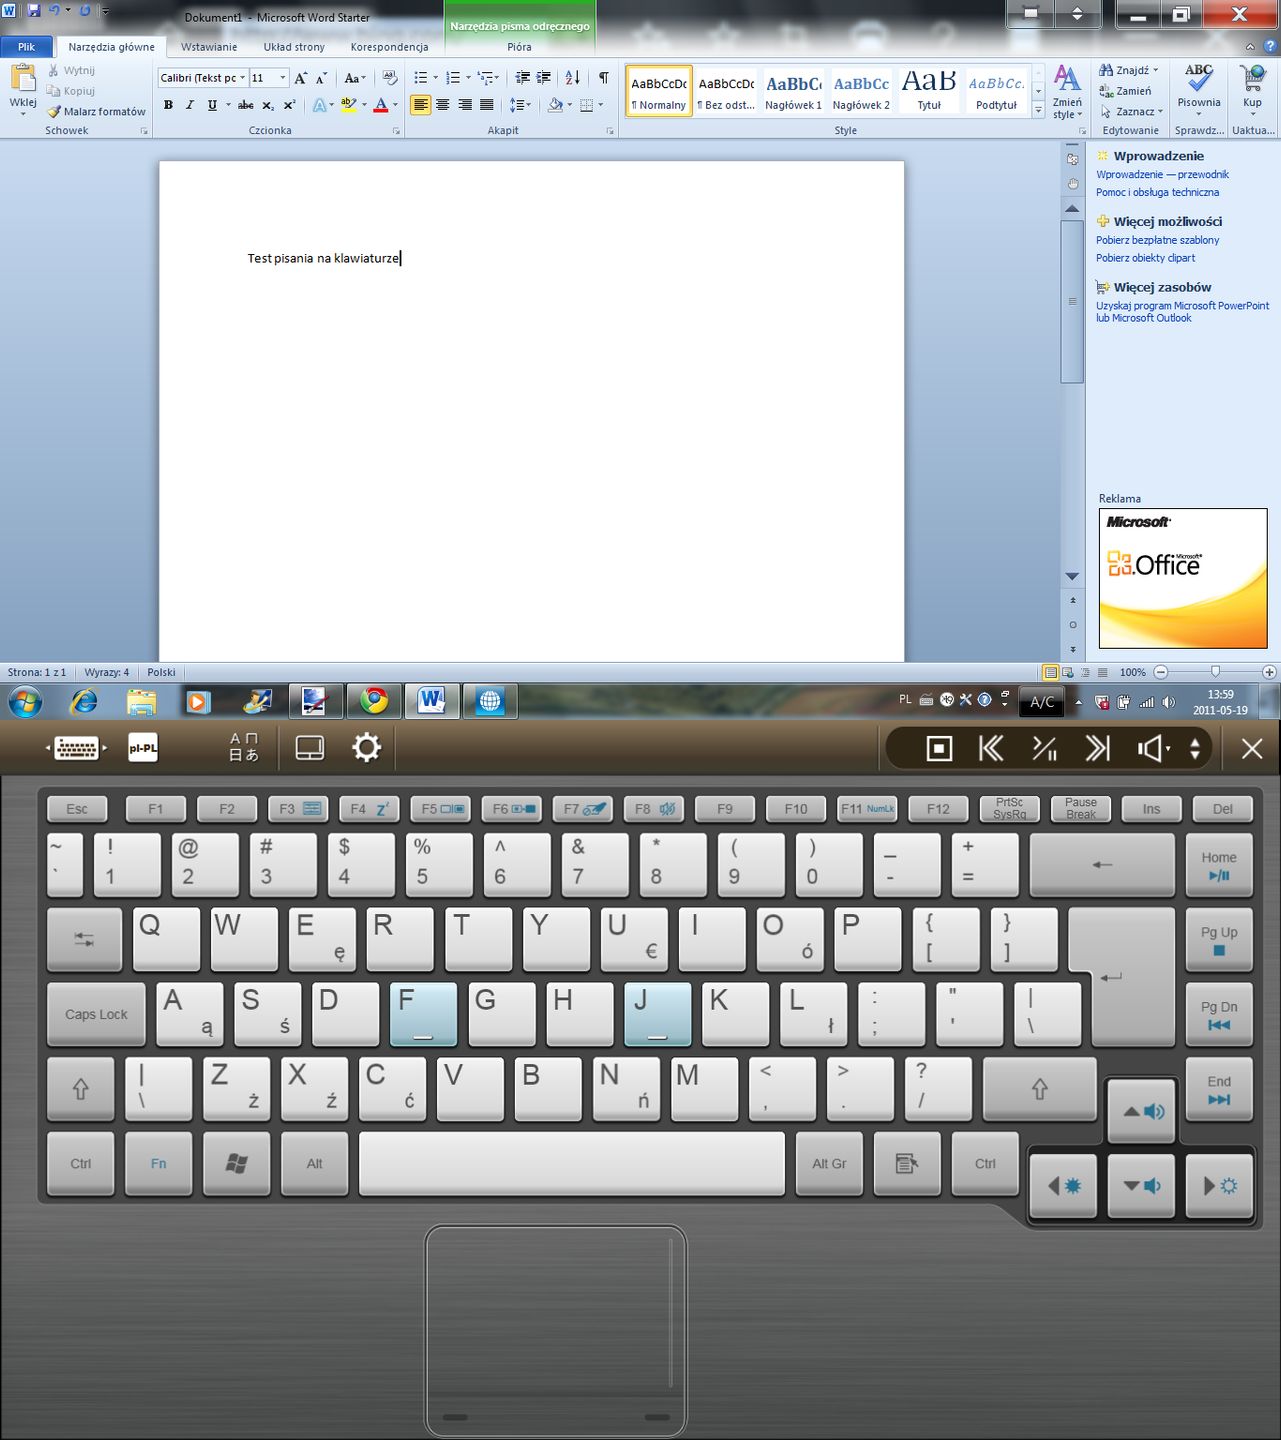The width and height of the screenshot is (1281, 1440).
Task: Open Pomoc i obsługa techniczna link
Action: click(x=1157, y=193)
